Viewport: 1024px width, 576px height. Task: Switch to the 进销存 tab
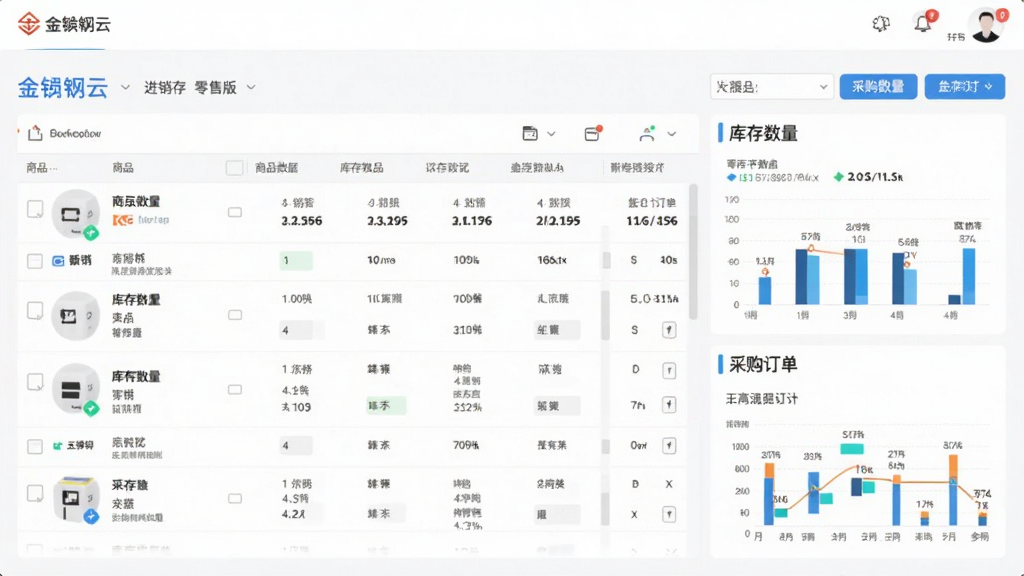(x=165, y=88)
